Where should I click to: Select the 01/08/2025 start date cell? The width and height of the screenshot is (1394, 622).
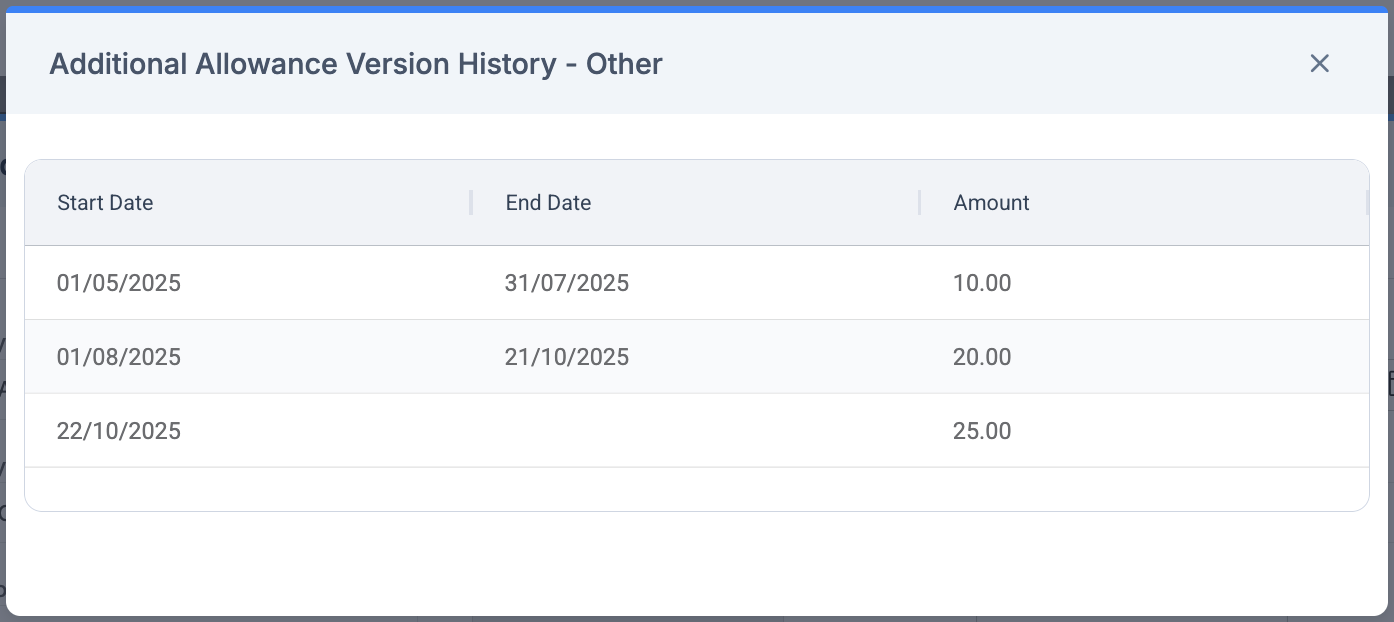(119, 357)
